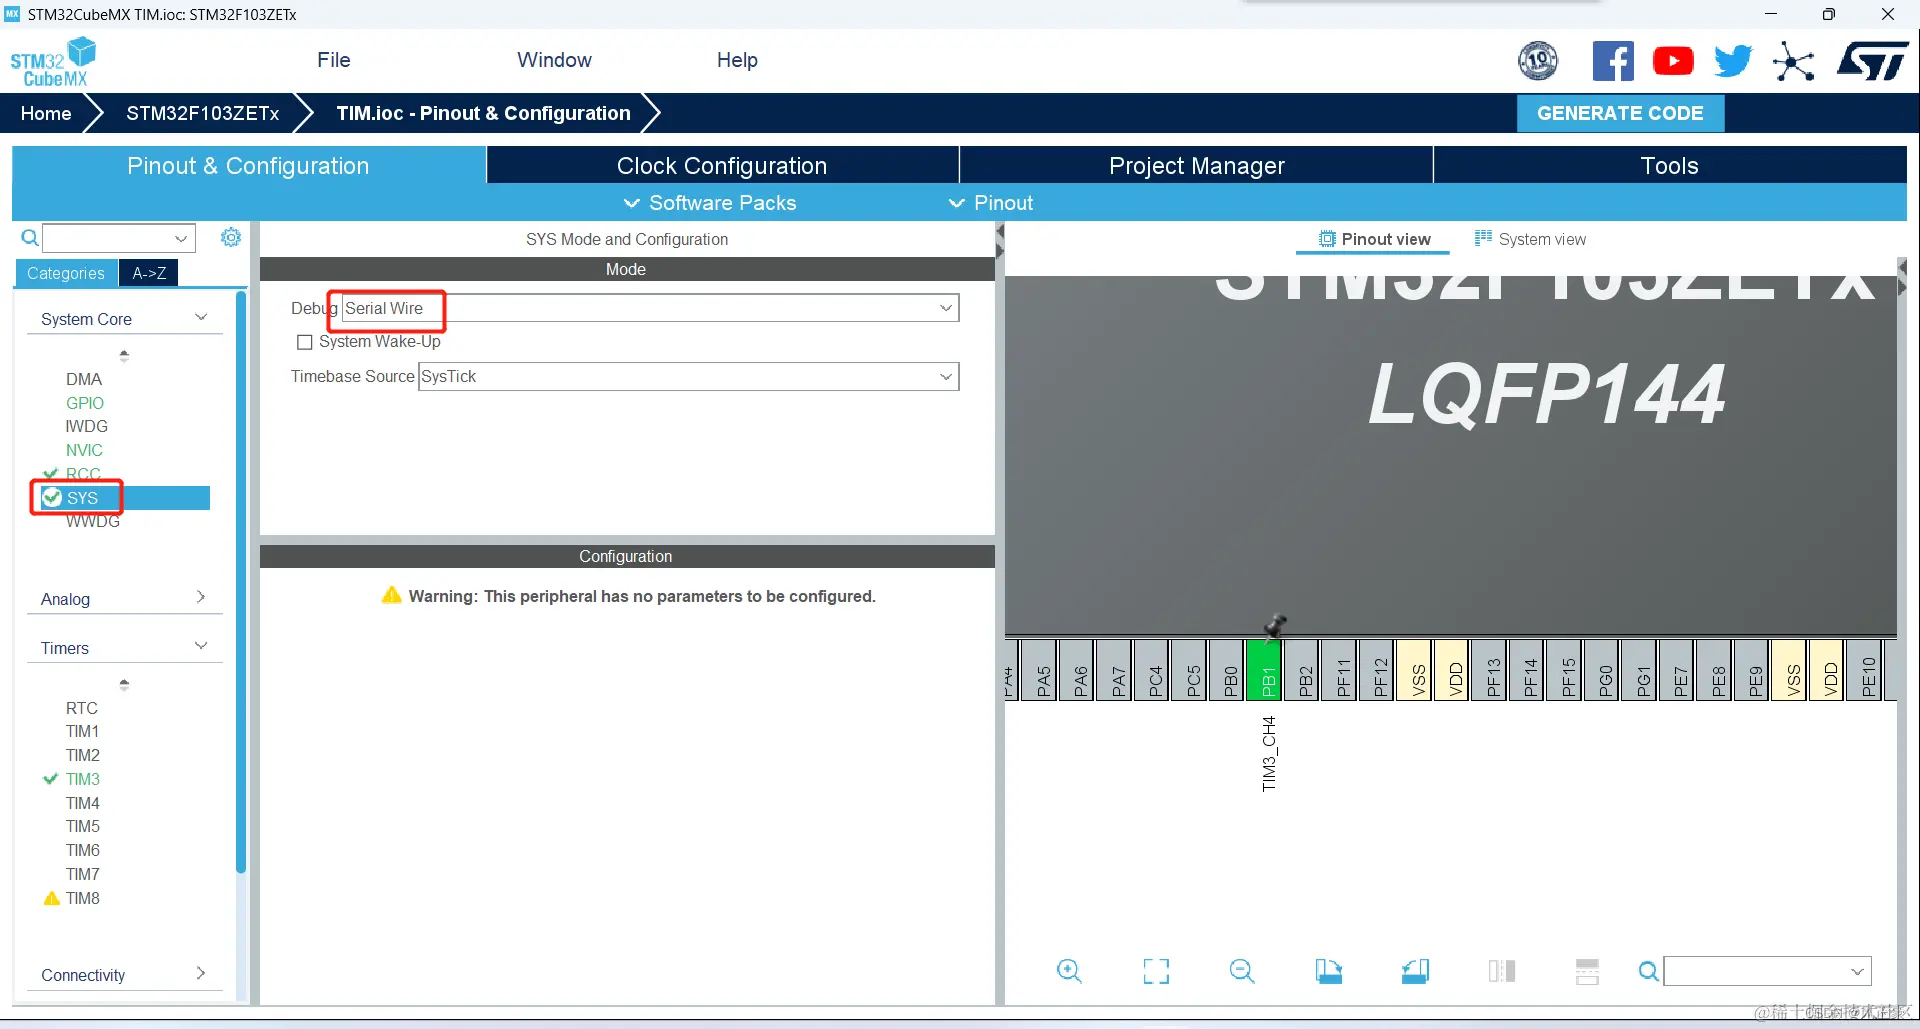Click the ST logo icon
1920x1029 pixels.
(x=1873, y=61)
